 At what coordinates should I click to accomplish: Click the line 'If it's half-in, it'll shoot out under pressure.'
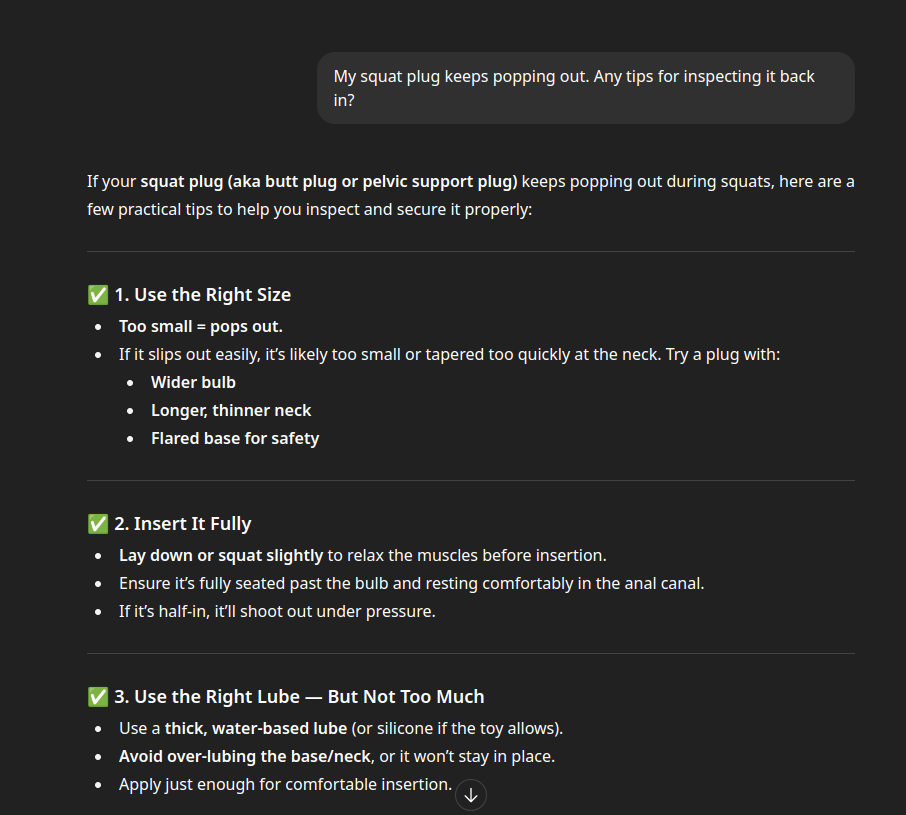pyautogui.click(x=277, y=611)
